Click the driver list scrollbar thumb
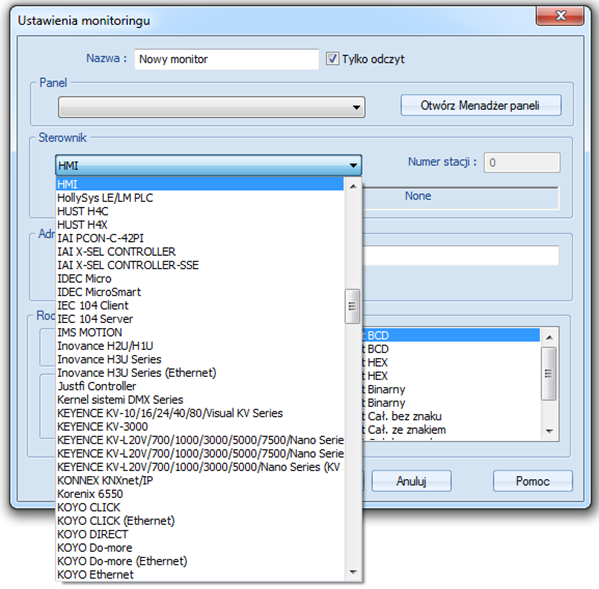 coord(352,306)
